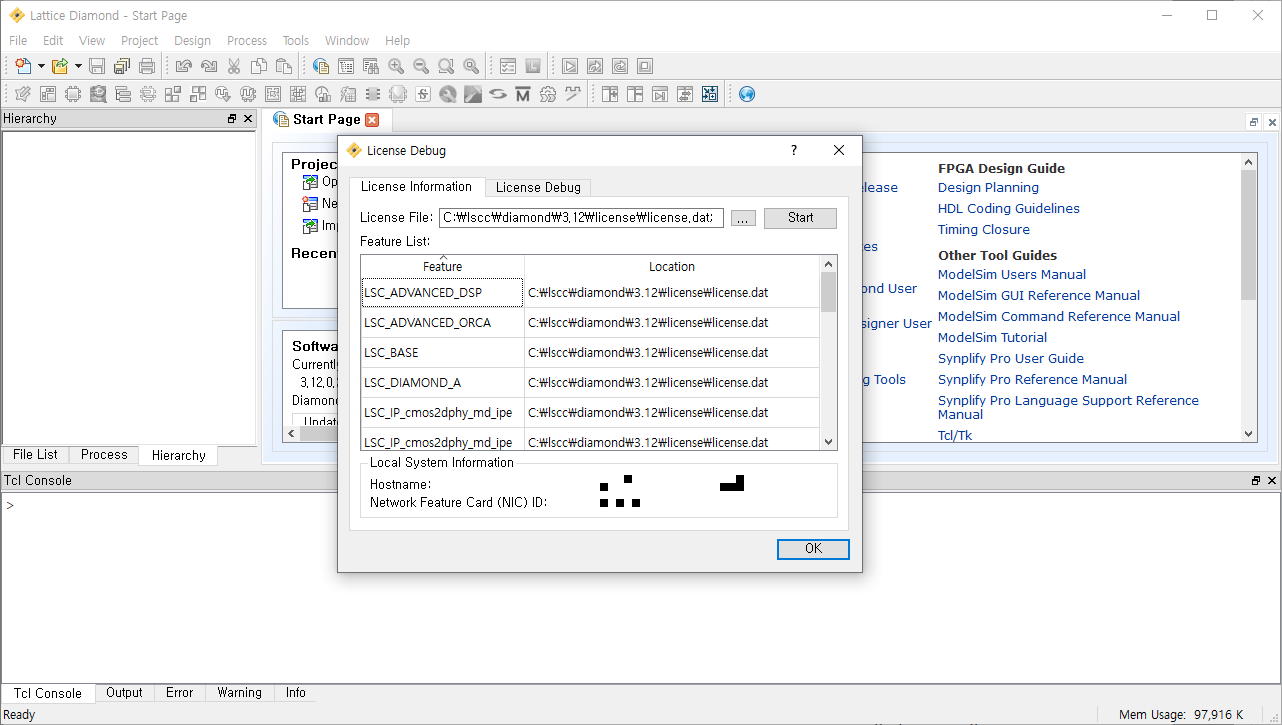Click the checklist toolbar icon
The height and width of the screenshot is (725, 1282).
click(508, 66)
